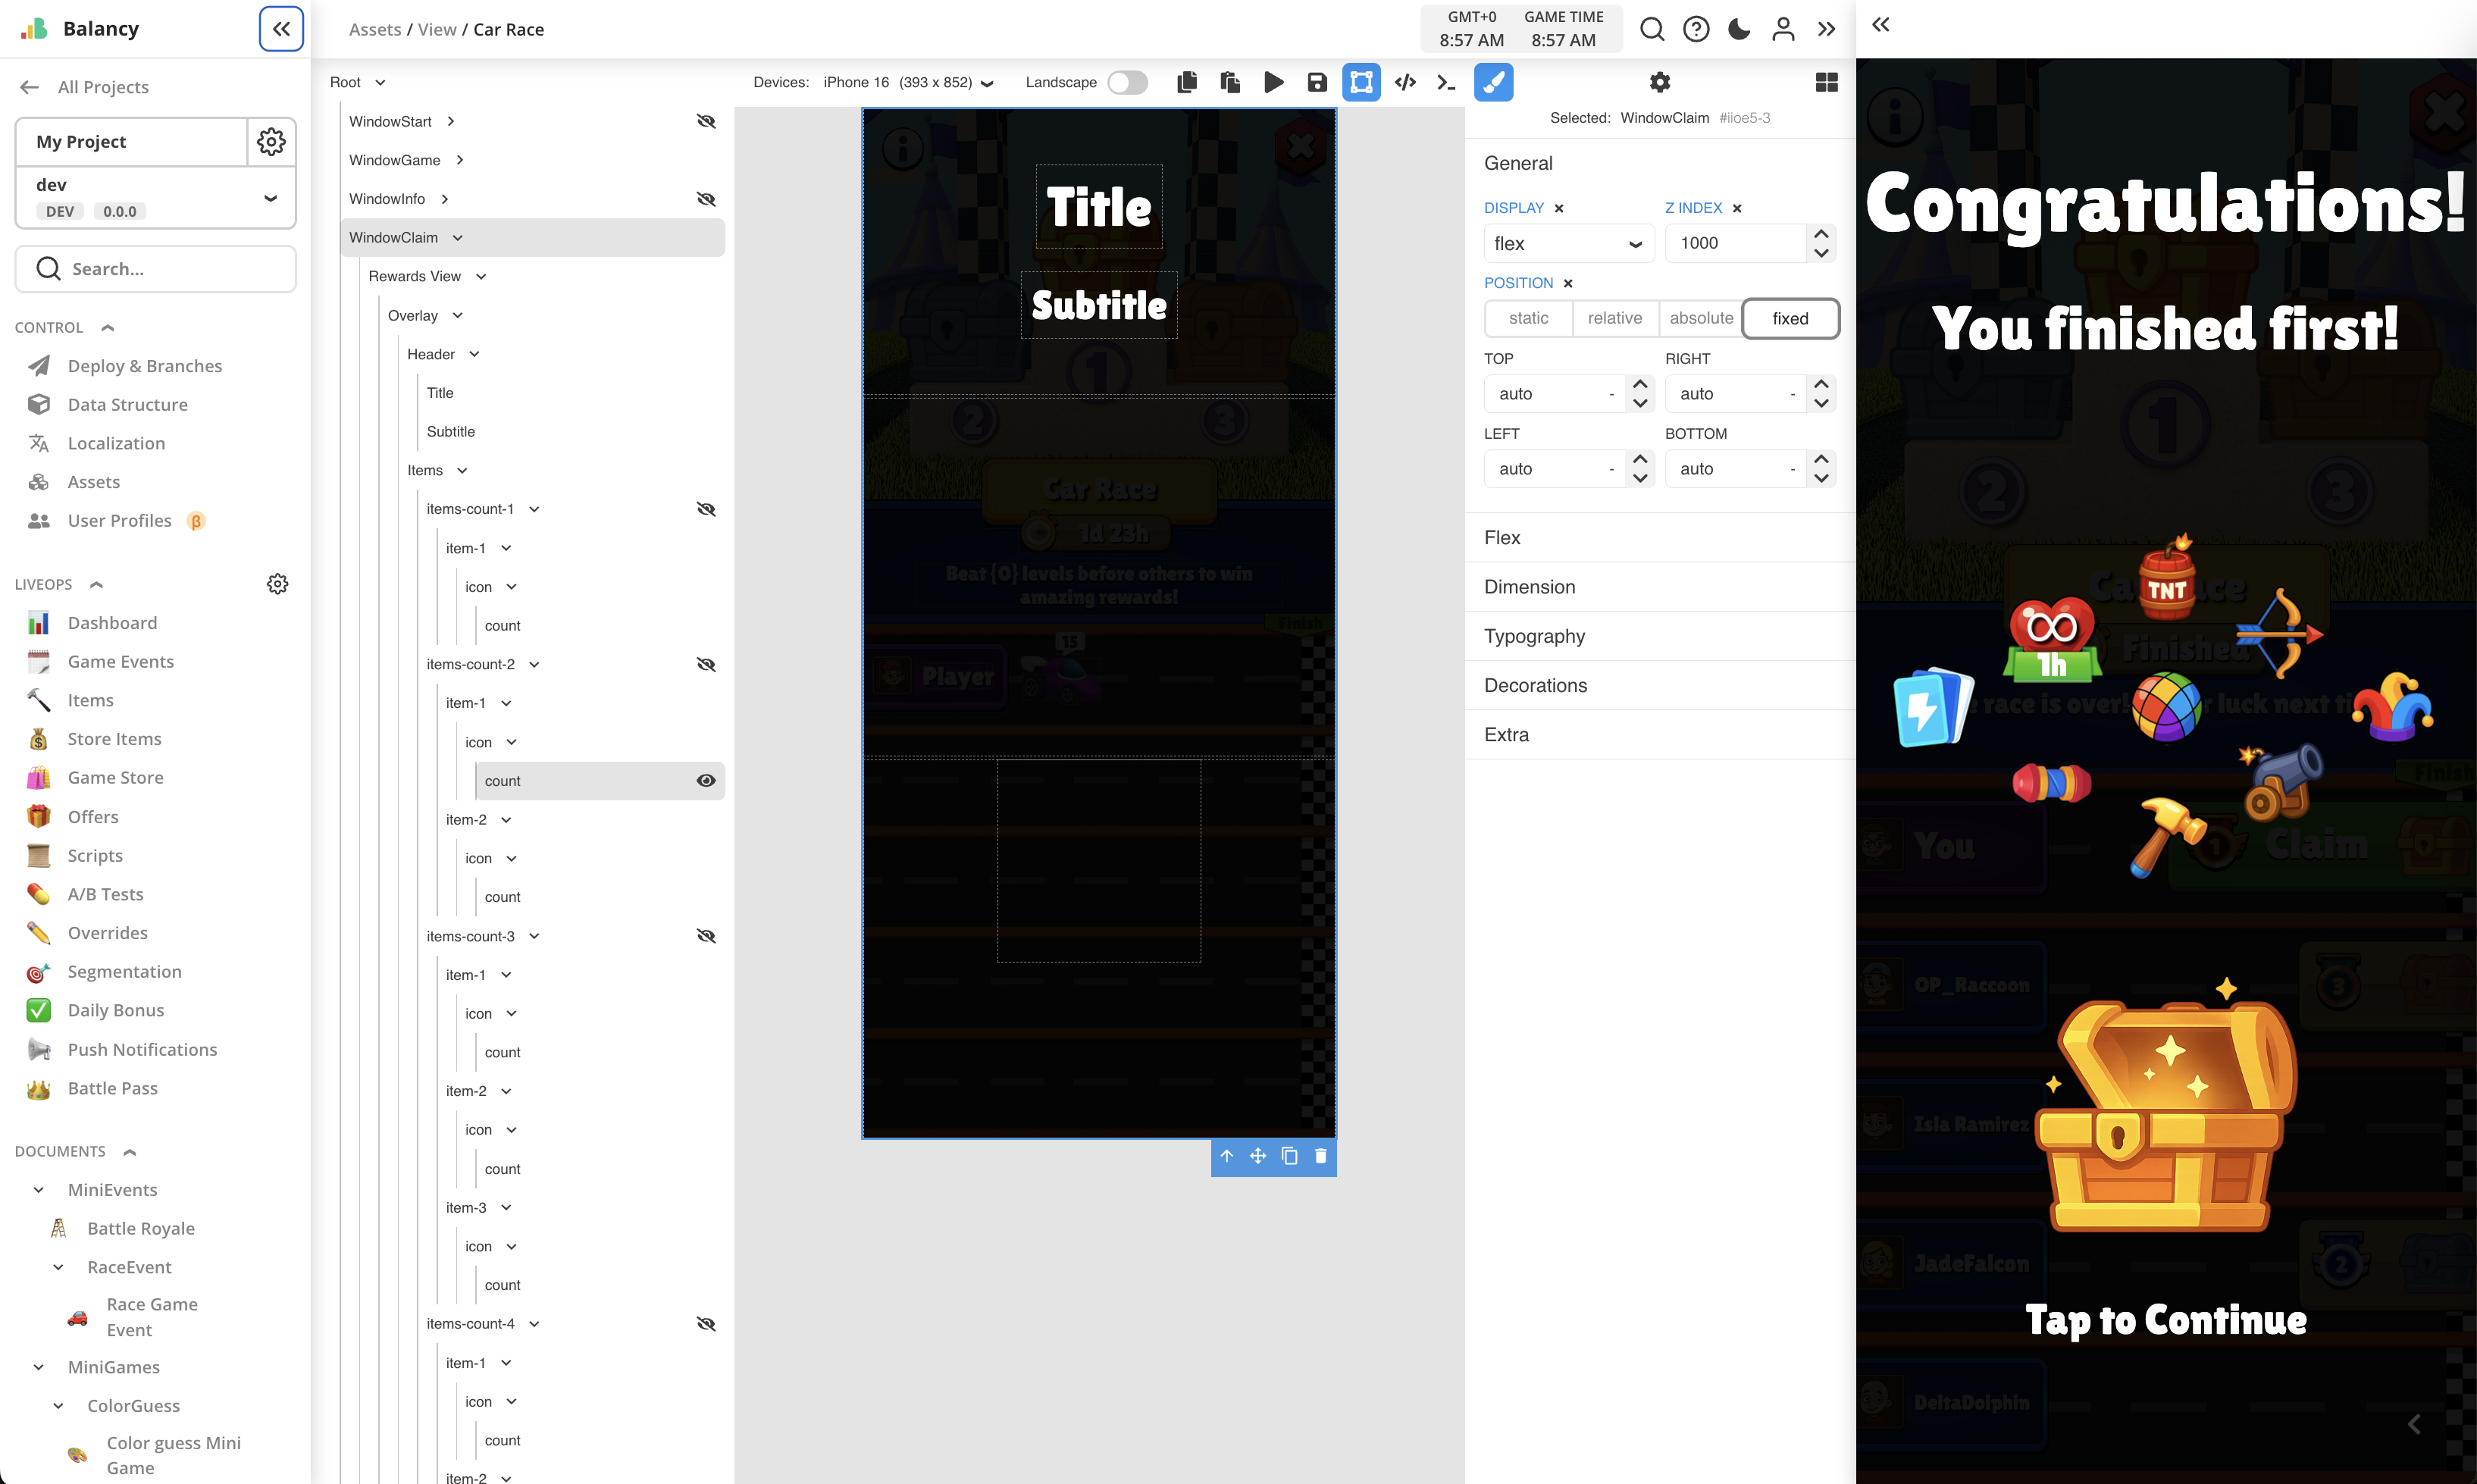This screenshot has width=2477, height=1484.
Task: Click the play preview icon in toolbar
Action: 1273,82
